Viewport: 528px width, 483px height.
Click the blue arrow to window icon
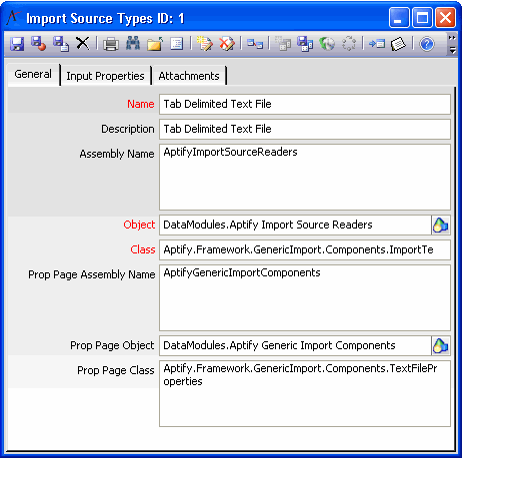pyautogui.click(x=377, y=44)
